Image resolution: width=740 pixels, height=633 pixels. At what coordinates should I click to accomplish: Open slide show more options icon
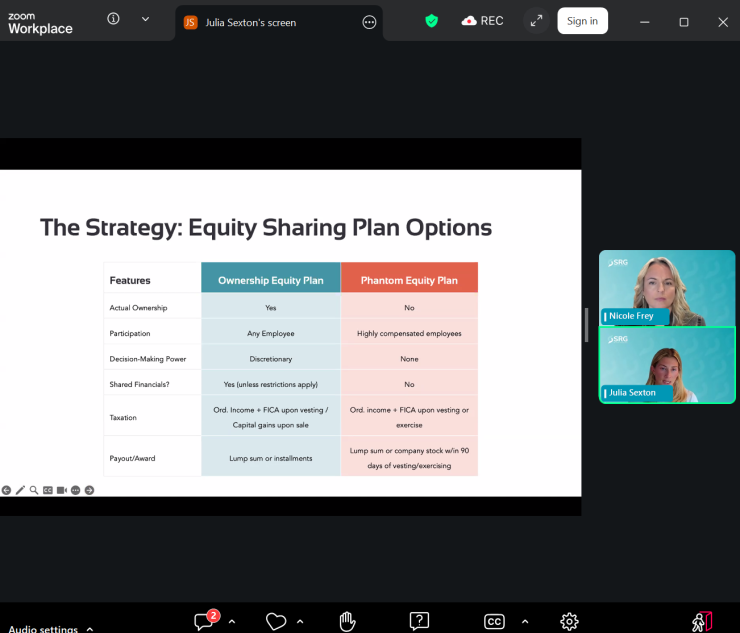(76, 490)
